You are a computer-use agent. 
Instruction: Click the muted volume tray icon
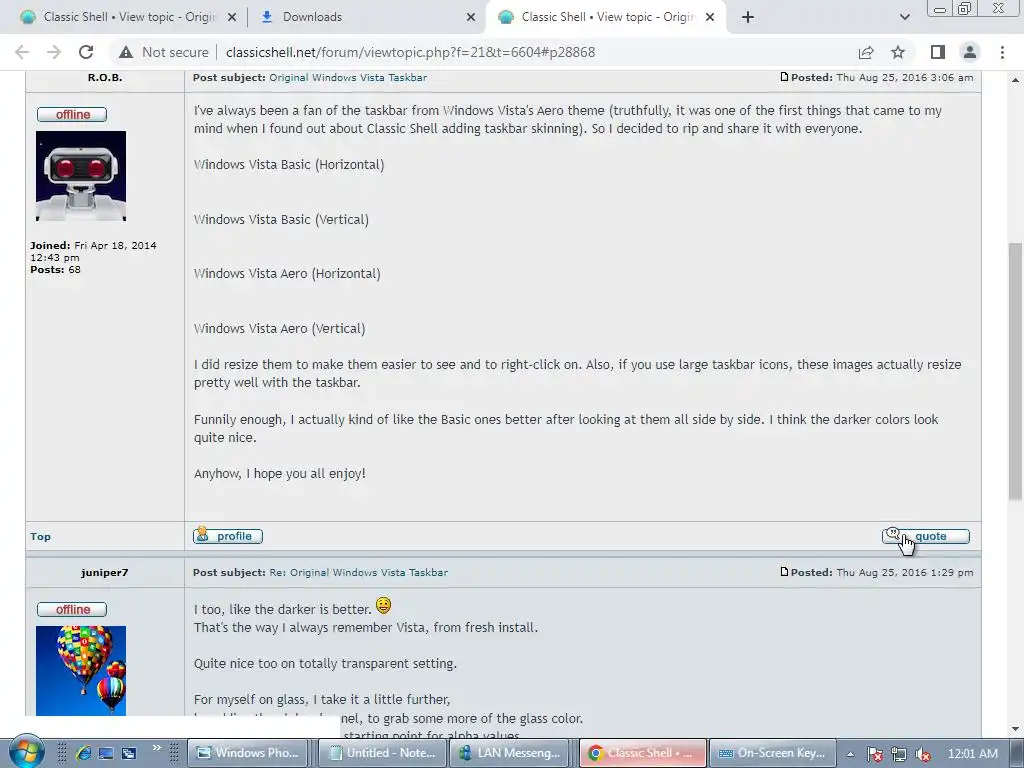[922, 754]
